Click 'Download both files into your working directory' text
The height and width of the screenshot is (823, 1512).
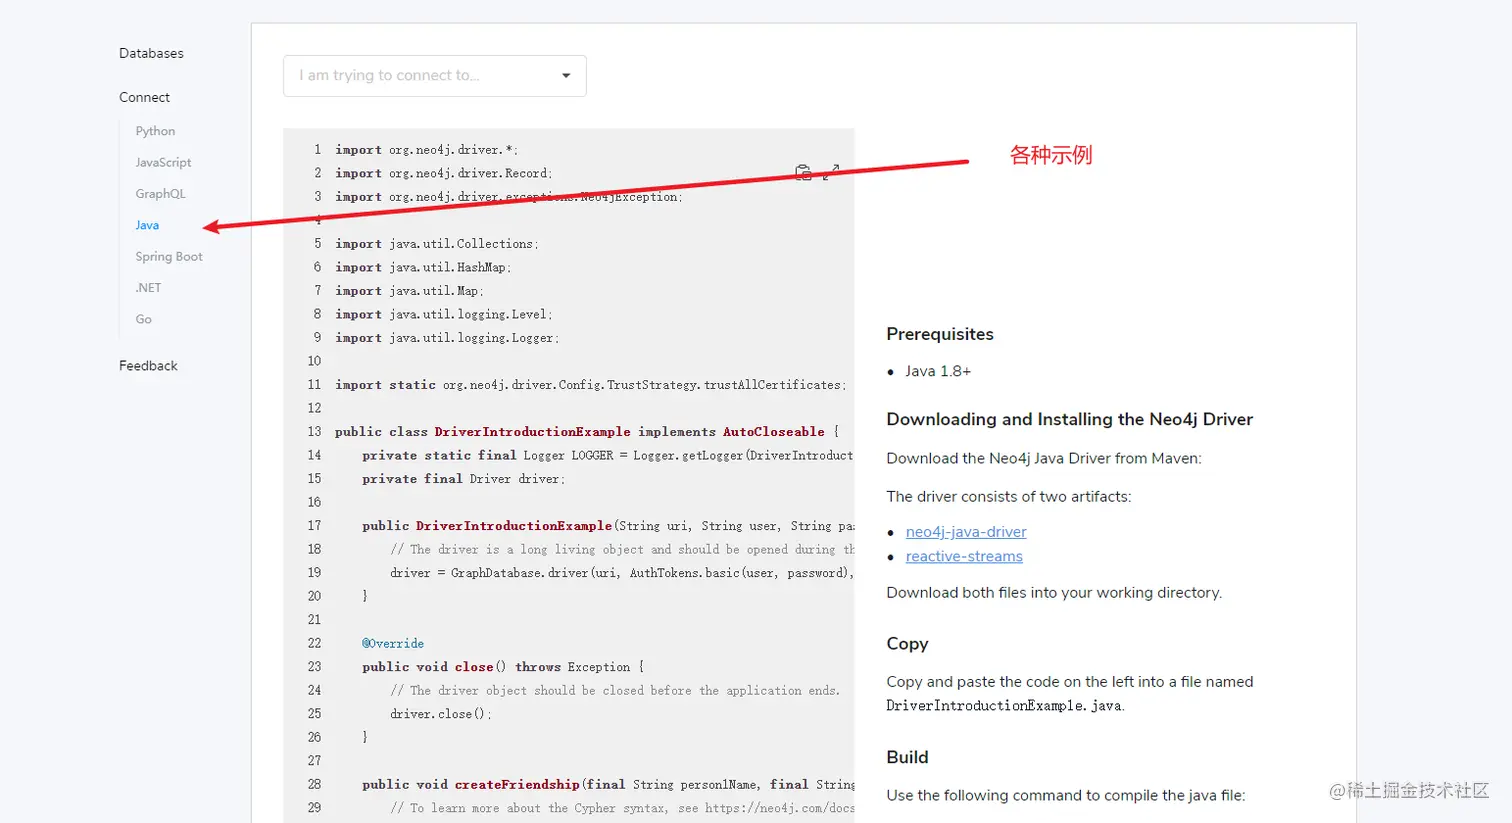click(x=1054, y=593)
